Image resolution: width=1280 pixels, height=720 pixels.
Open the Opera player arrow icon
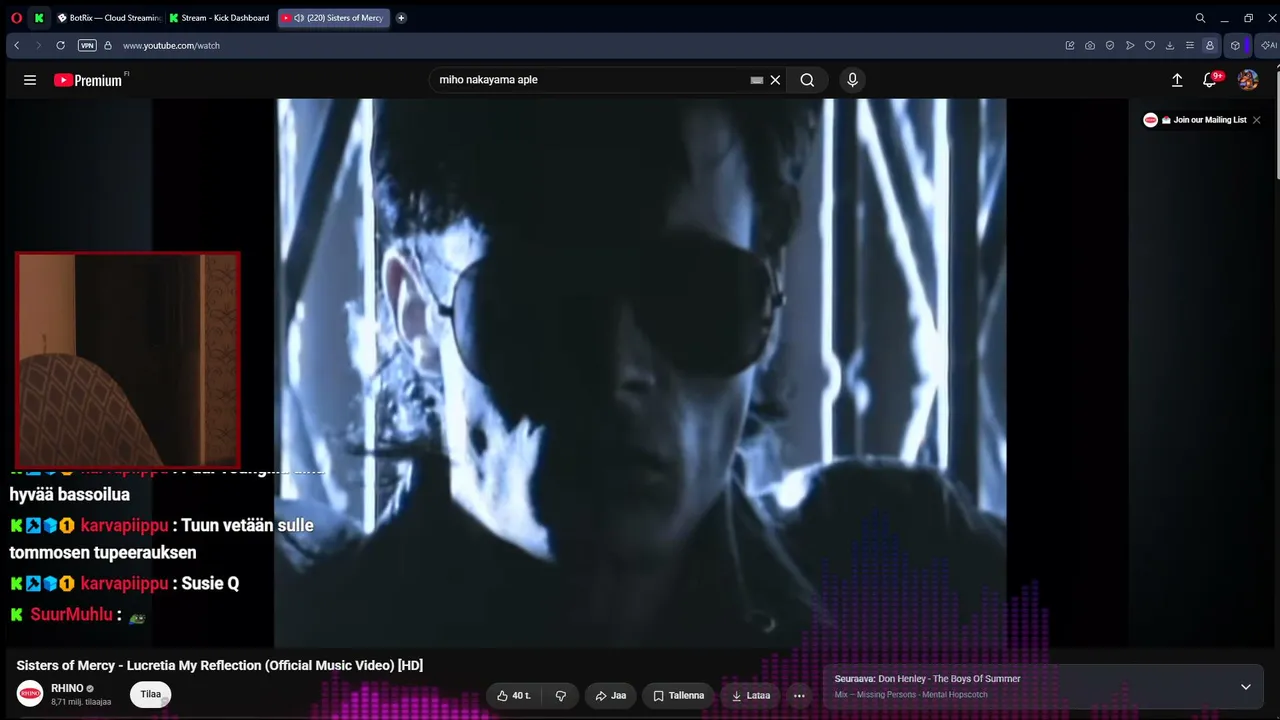point(1130,45)
